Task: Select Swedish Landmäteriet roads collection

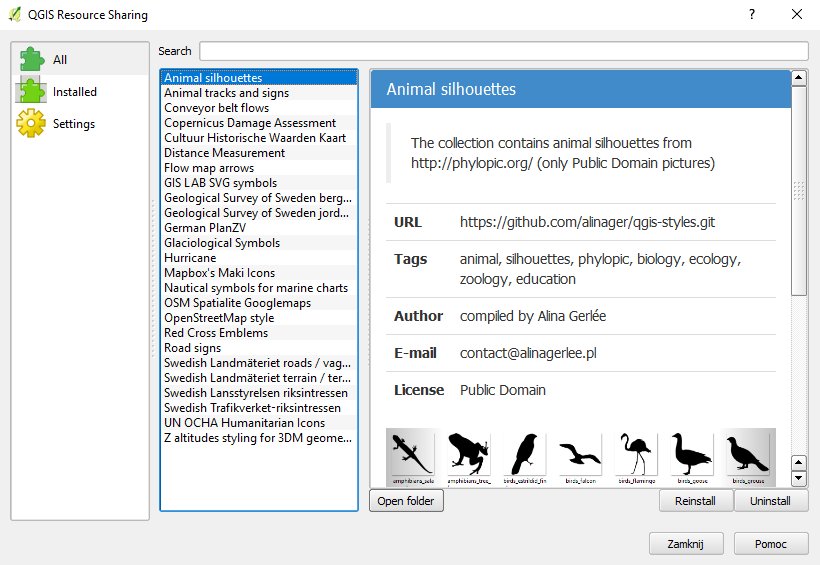Action: pos(259,363)
